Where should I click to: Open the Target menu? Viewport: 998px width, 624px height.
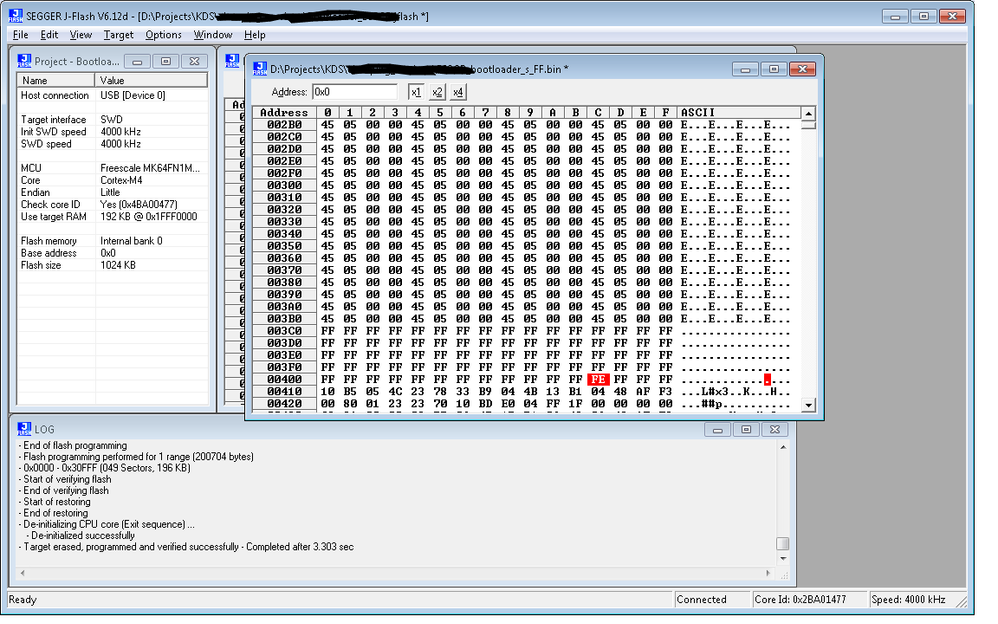point(118,34)
